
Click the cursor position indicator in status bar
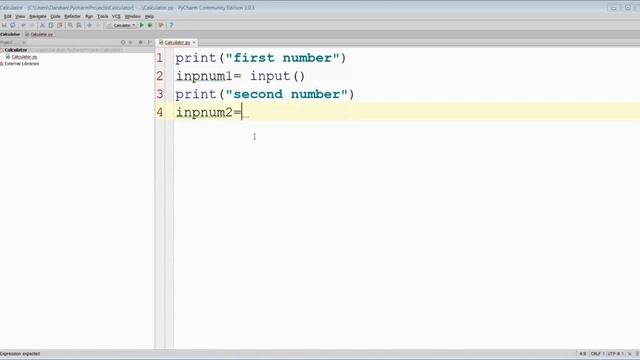click(x=583, y=354)
